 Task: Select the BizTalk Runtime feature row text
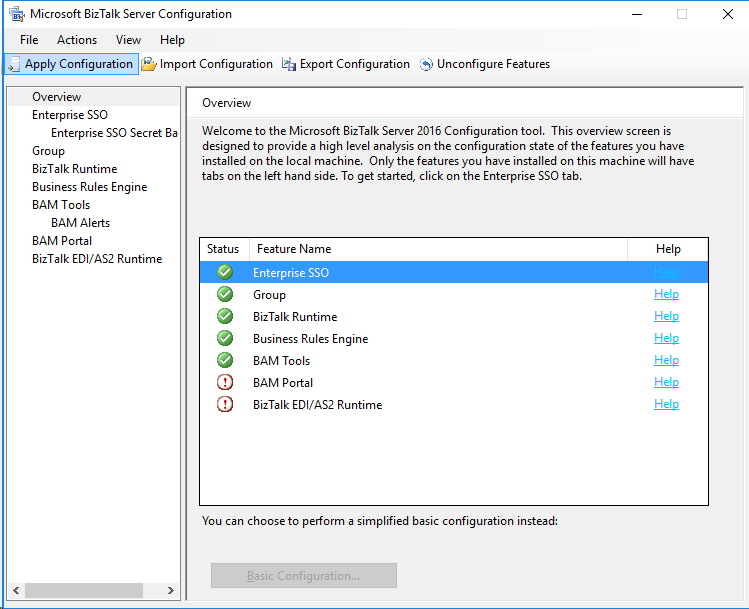(x=295, y=317)
